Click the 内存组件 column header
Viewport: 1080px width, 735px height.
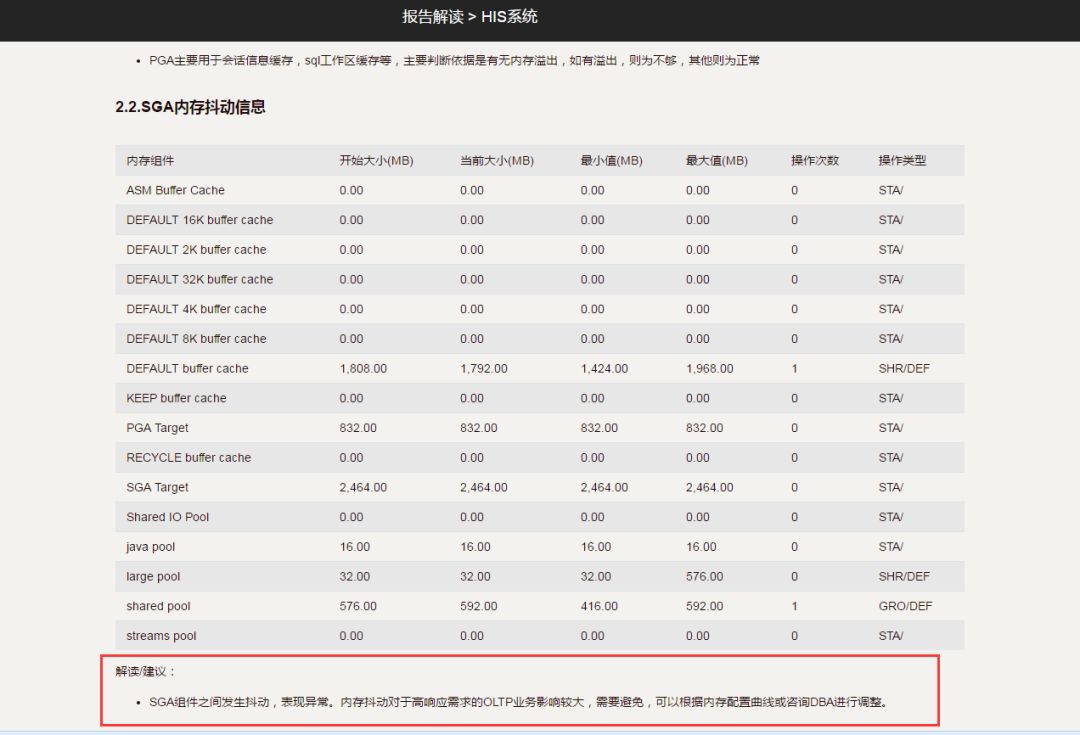(150, 161)
